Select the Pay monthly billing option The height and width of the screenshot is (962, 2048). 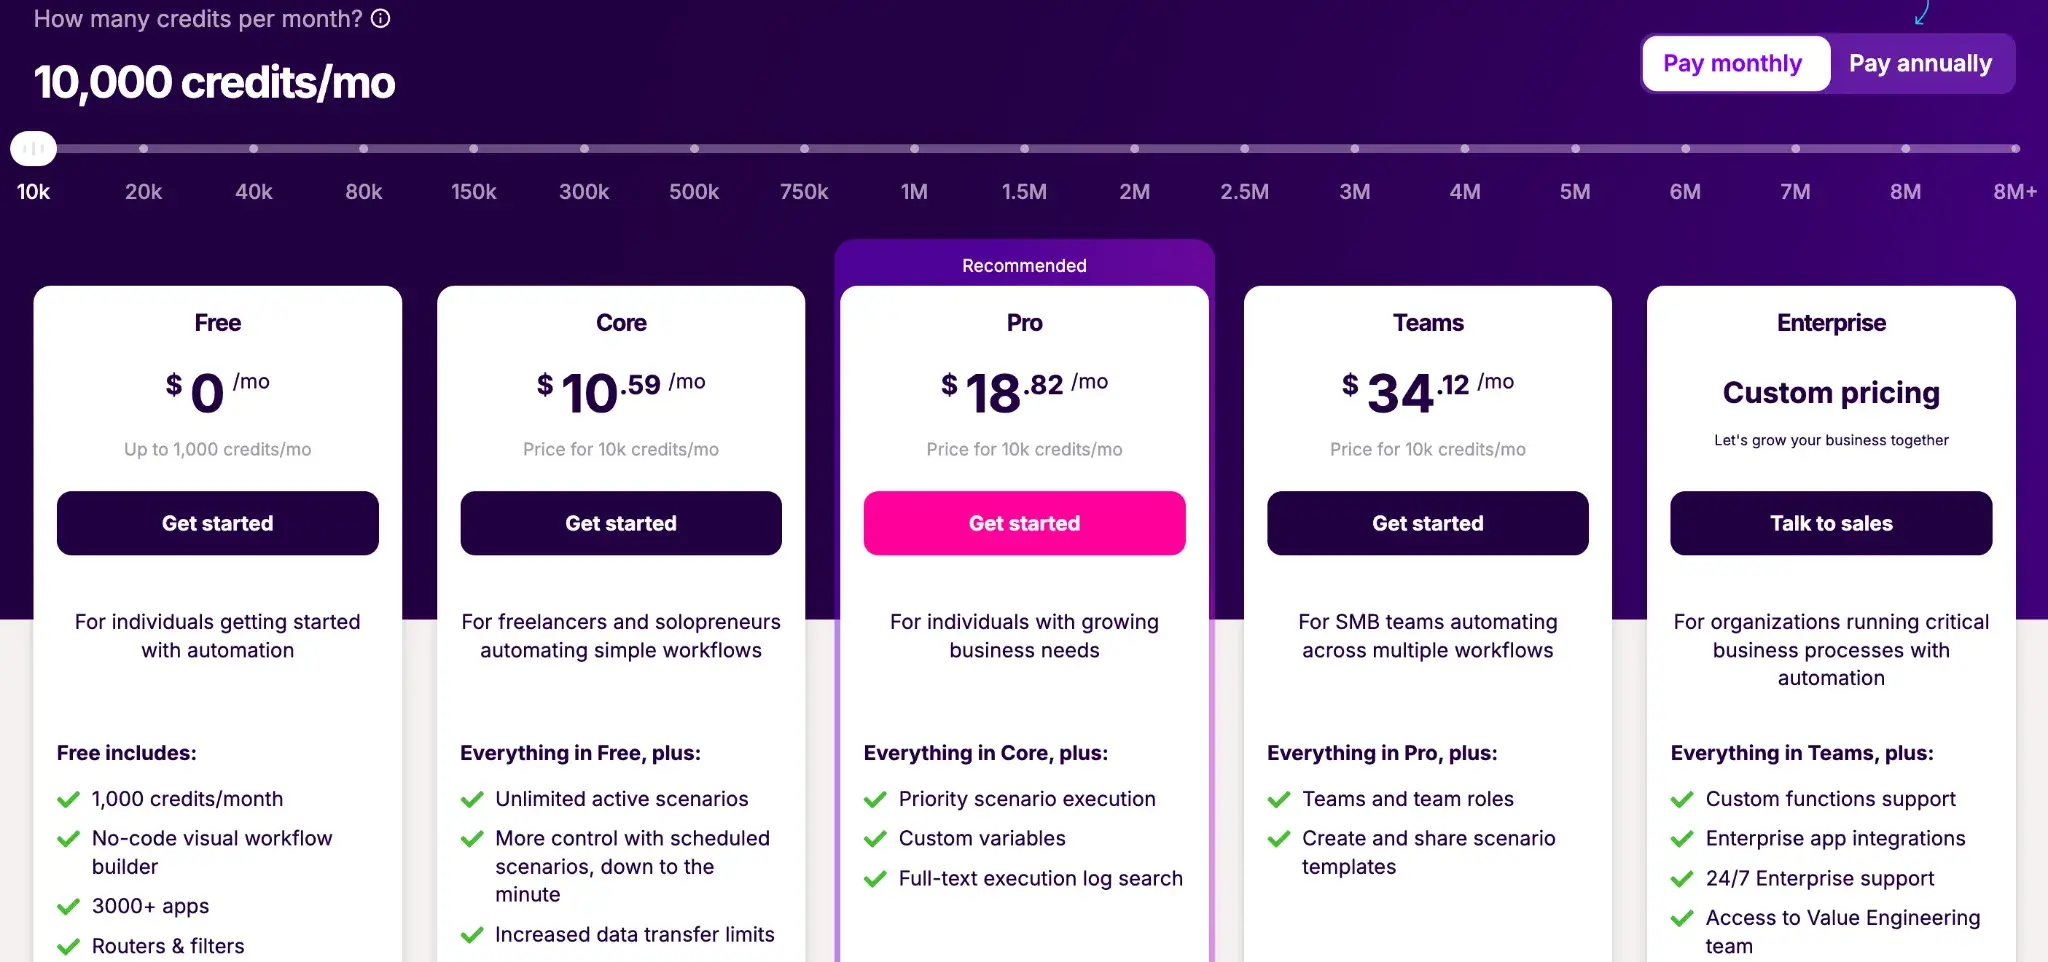1732,64
